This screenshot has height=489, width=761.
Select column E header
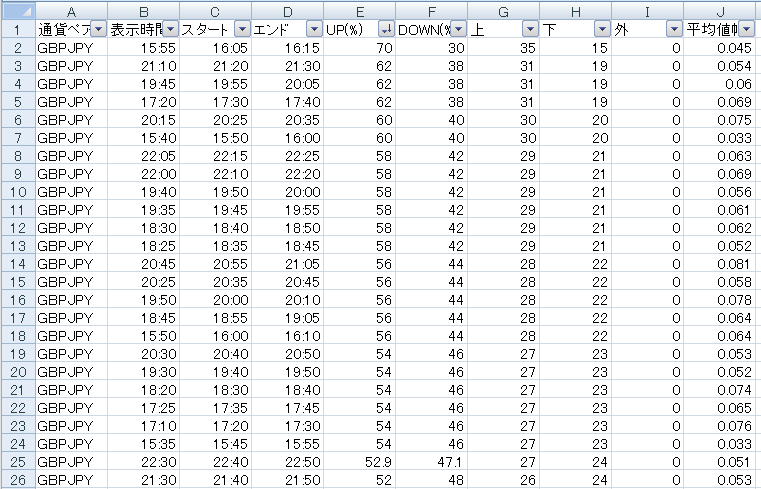pos(359,11)
